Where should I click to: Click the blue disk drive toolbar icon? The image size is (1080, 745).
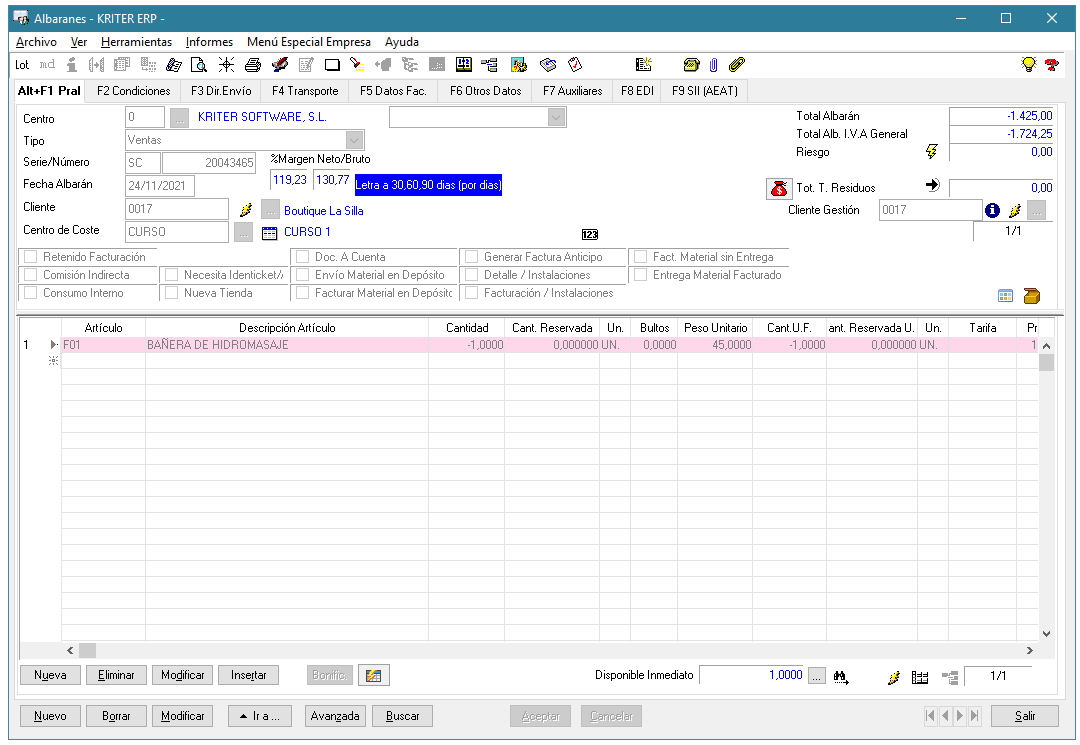click(548, 65)
